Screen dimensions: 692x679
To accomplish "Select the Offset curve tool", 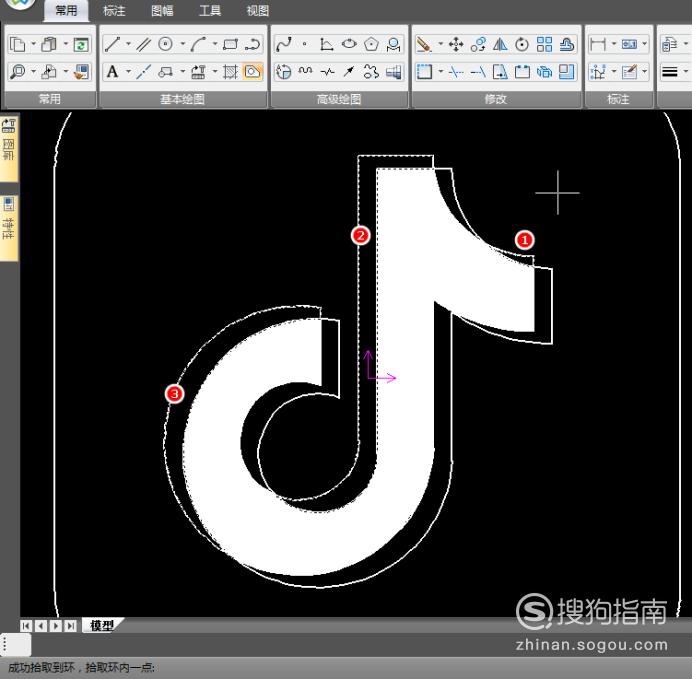I will (x=567, y=45).
